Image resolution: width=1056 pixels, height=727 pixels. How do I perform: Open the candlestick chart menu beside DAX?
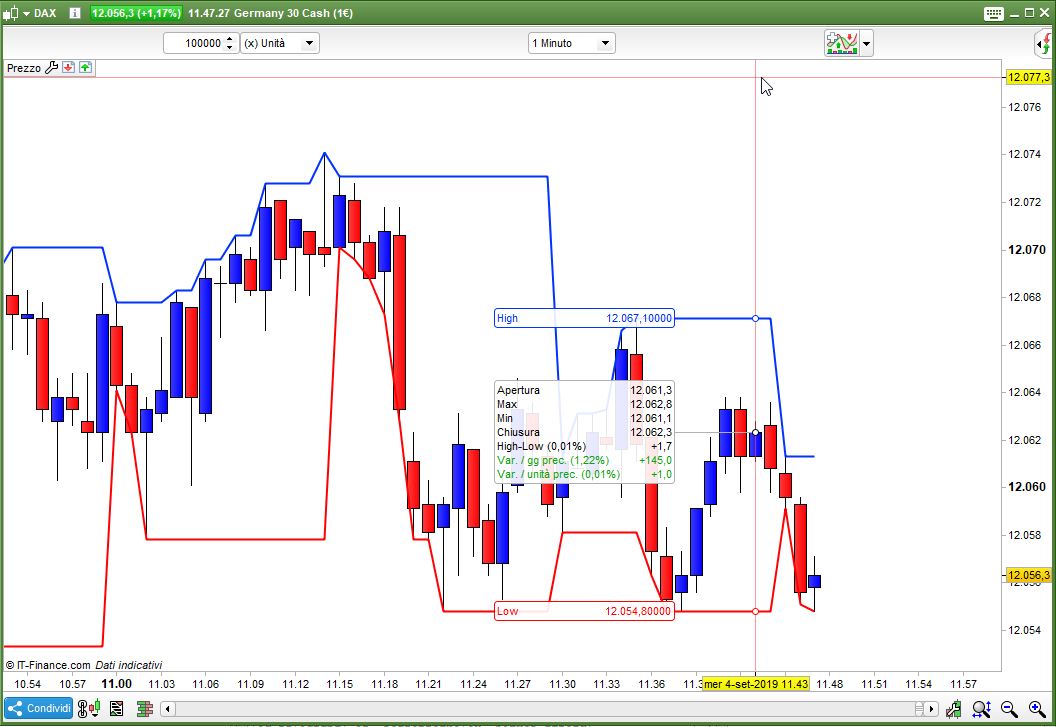[16, 13]
